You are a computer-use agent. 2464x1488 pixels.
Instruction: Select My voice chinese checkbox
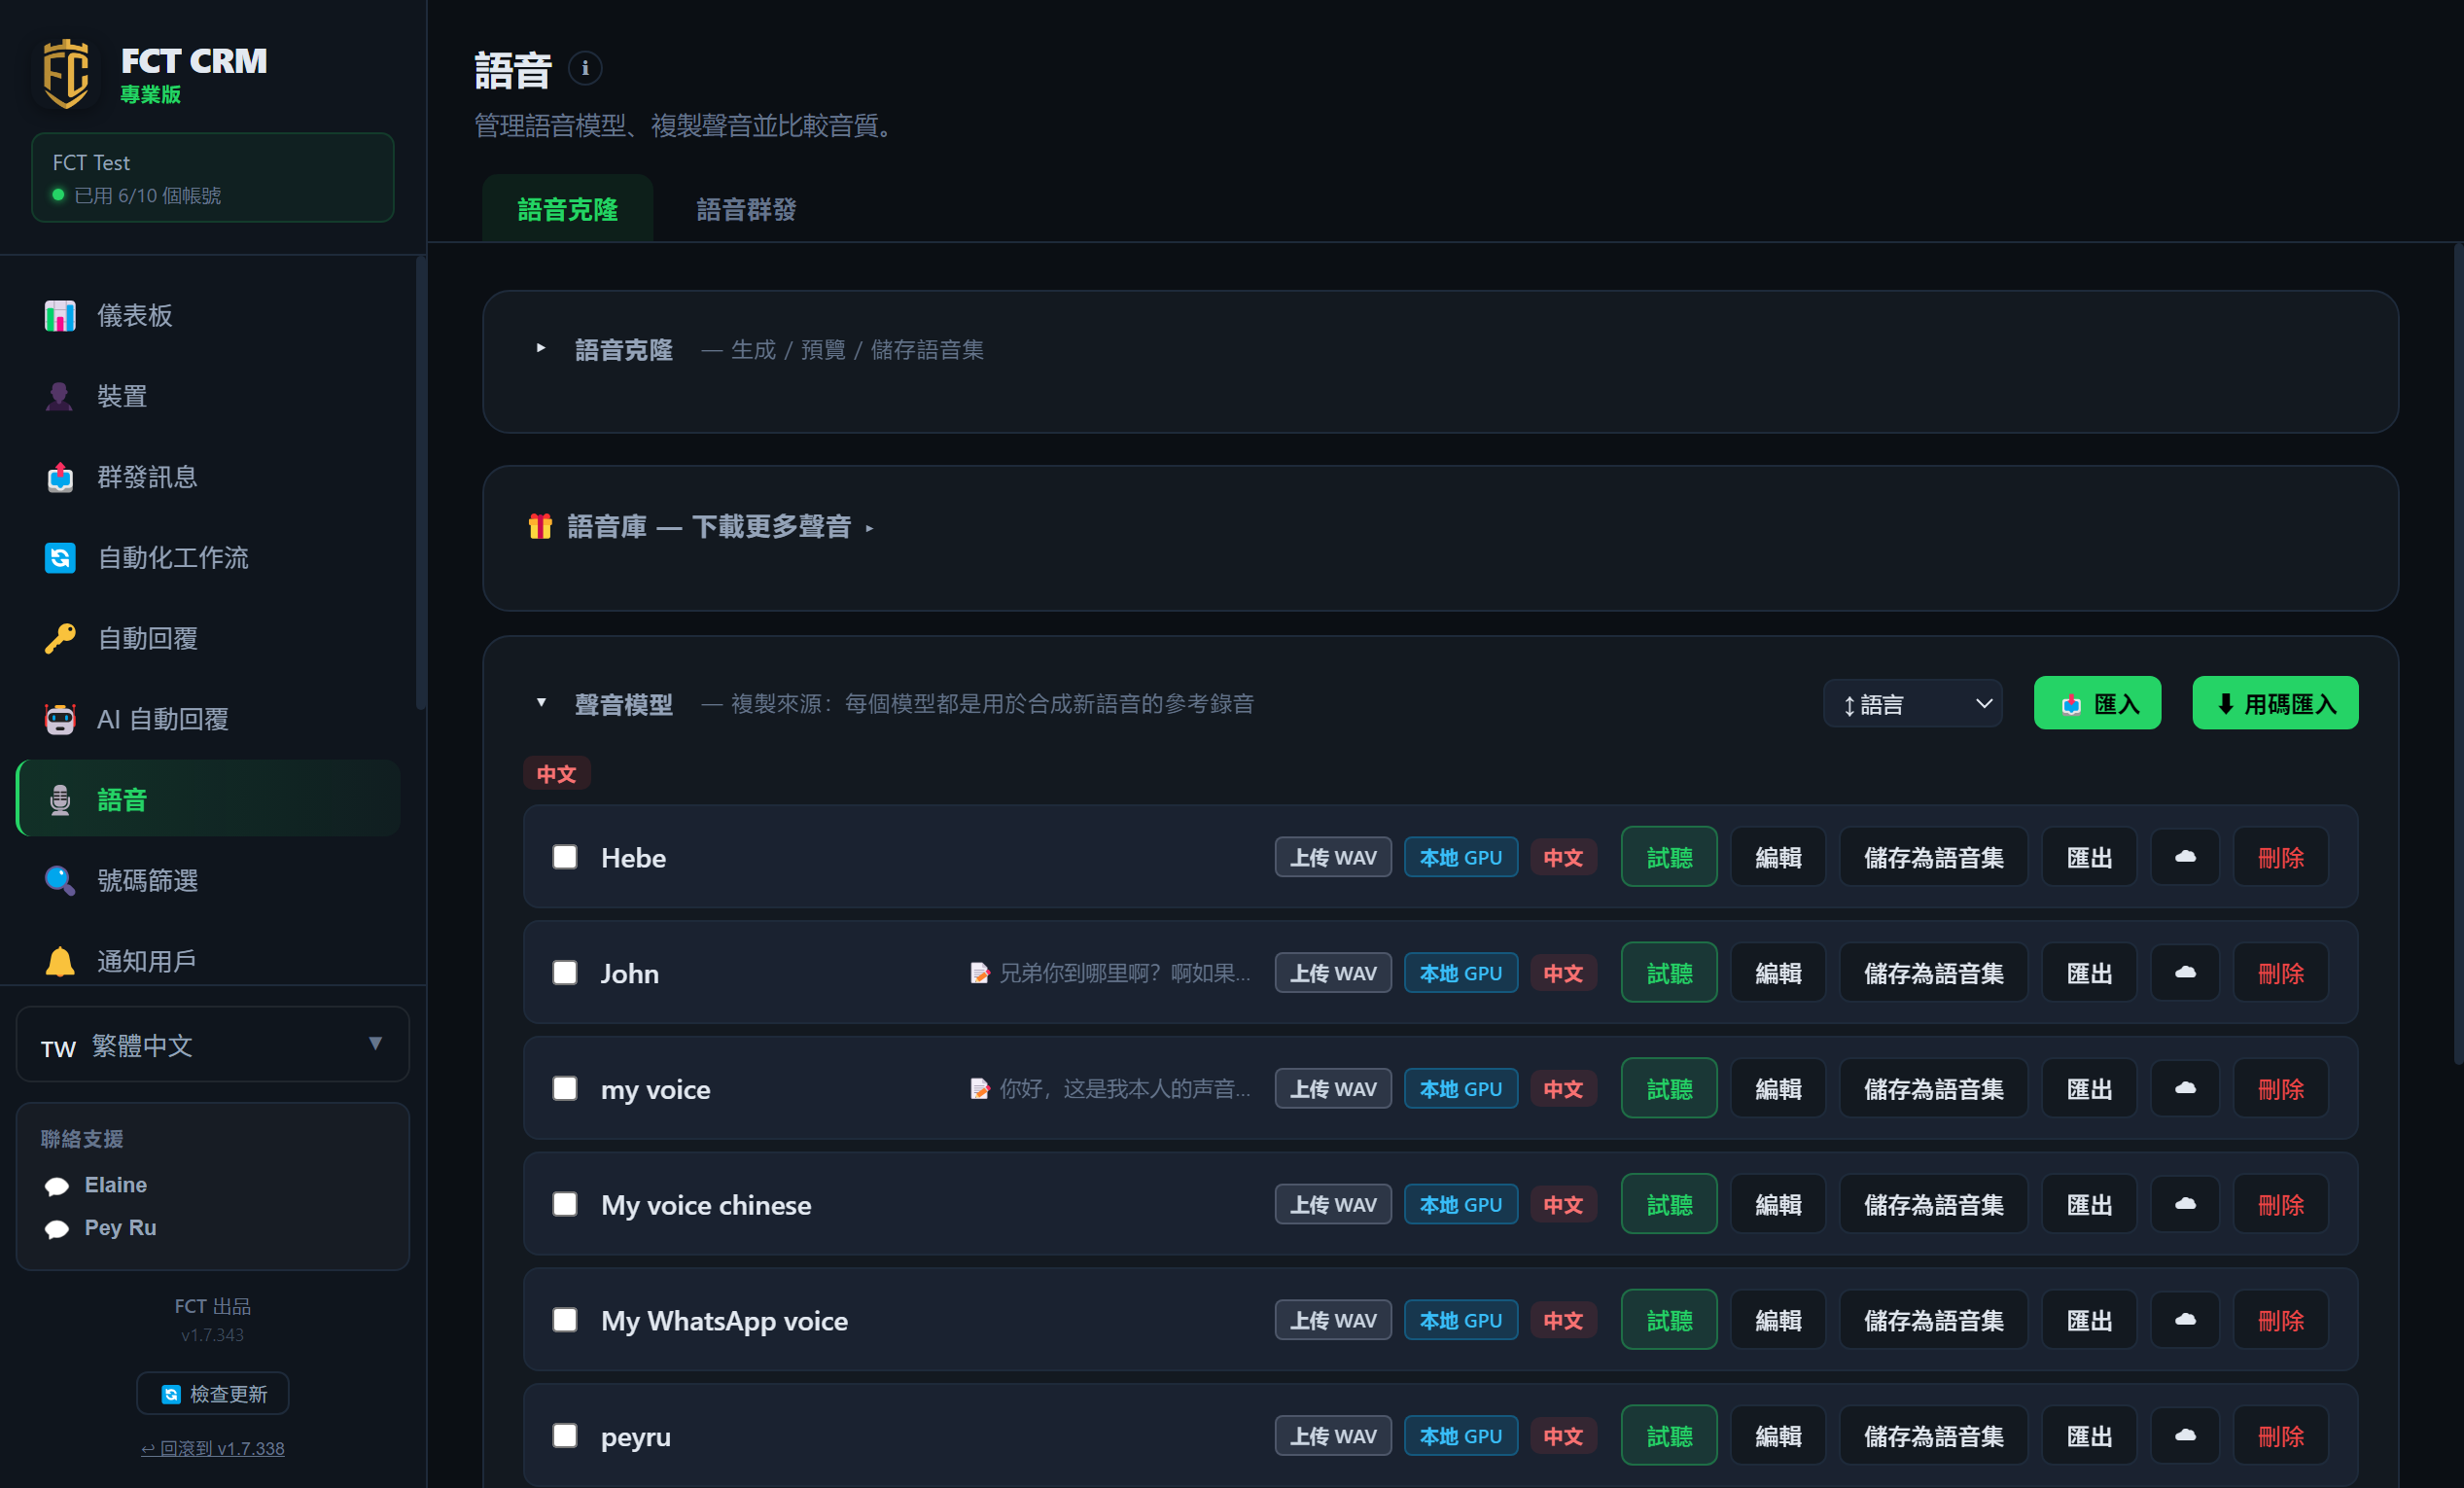(565, 1205)
